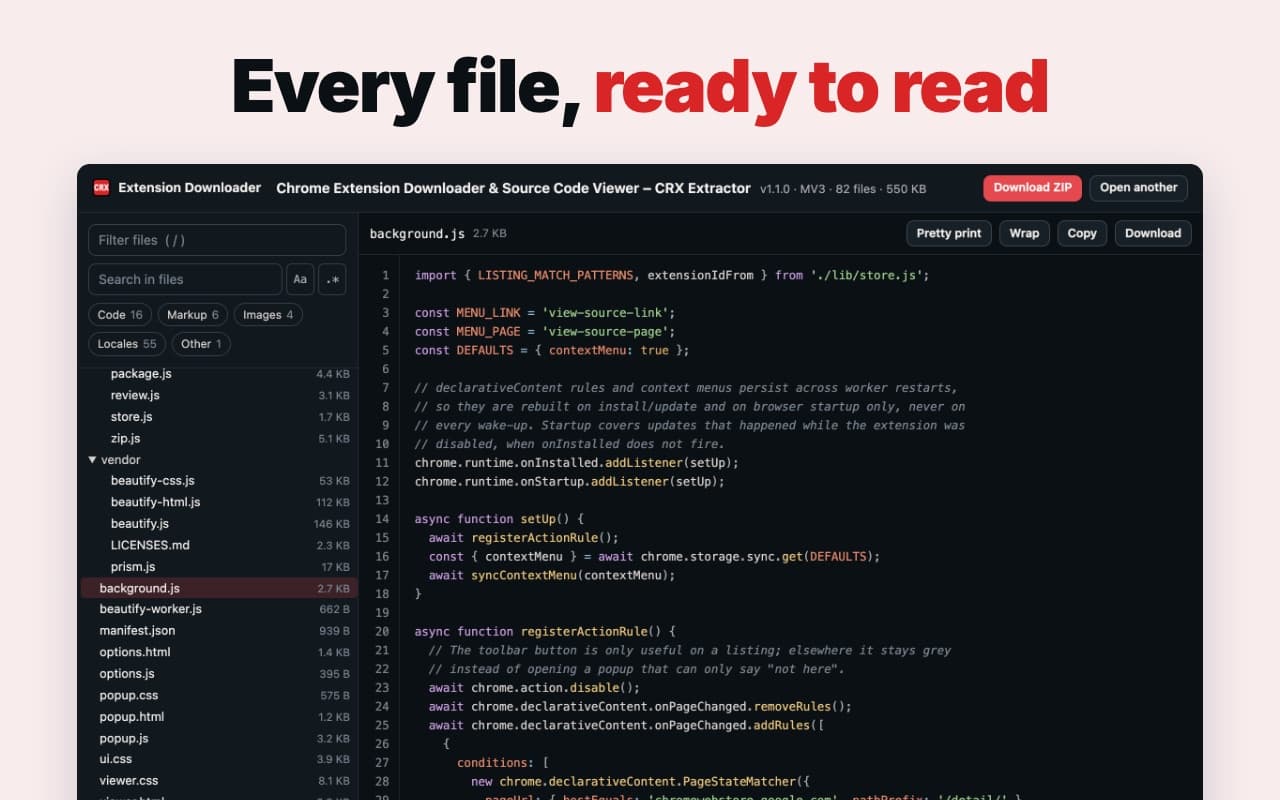1280x800 pixels.
Task: Open store.js in the file tree
Action: pos(219,417)
